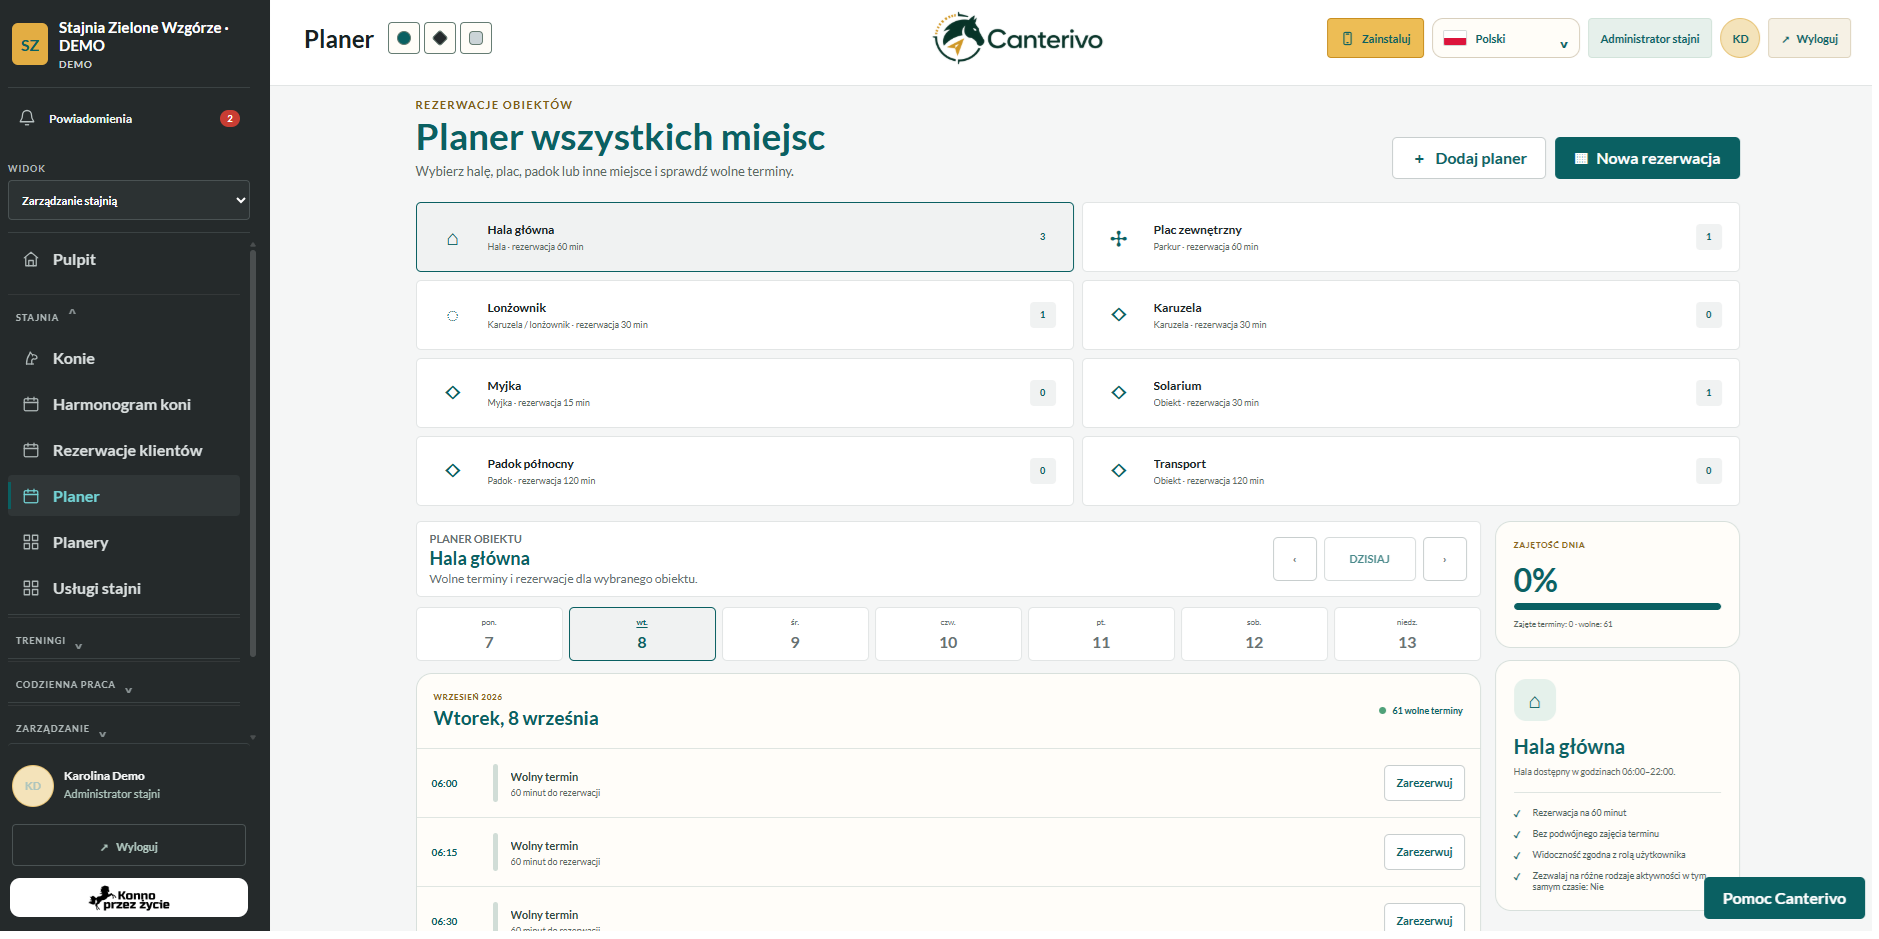Select the circle shape theme toggle
Viewport: 1879px width, 939px height.
click(404, 38)
